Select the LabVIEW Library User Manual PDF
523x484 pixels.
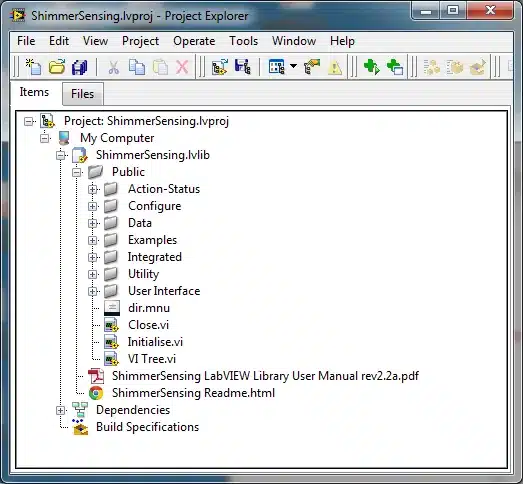265,376
